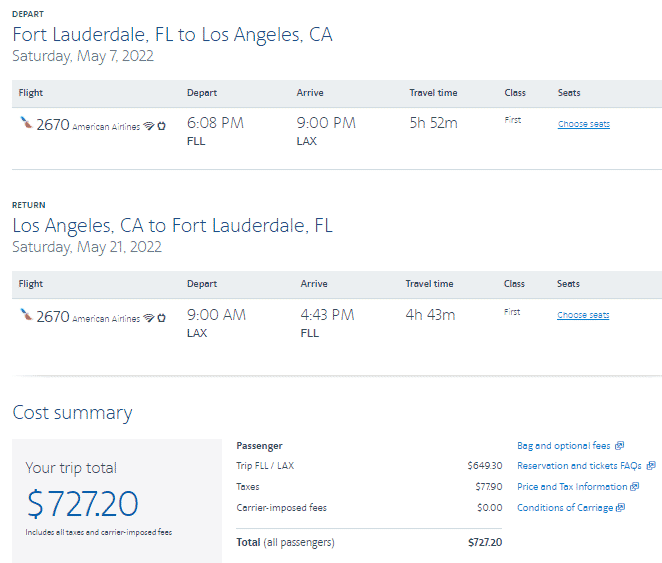Viewport: 662px width, 563px height.
Task: Click the Wi-Fi icon on the return flight
Action: pos(148,318)
